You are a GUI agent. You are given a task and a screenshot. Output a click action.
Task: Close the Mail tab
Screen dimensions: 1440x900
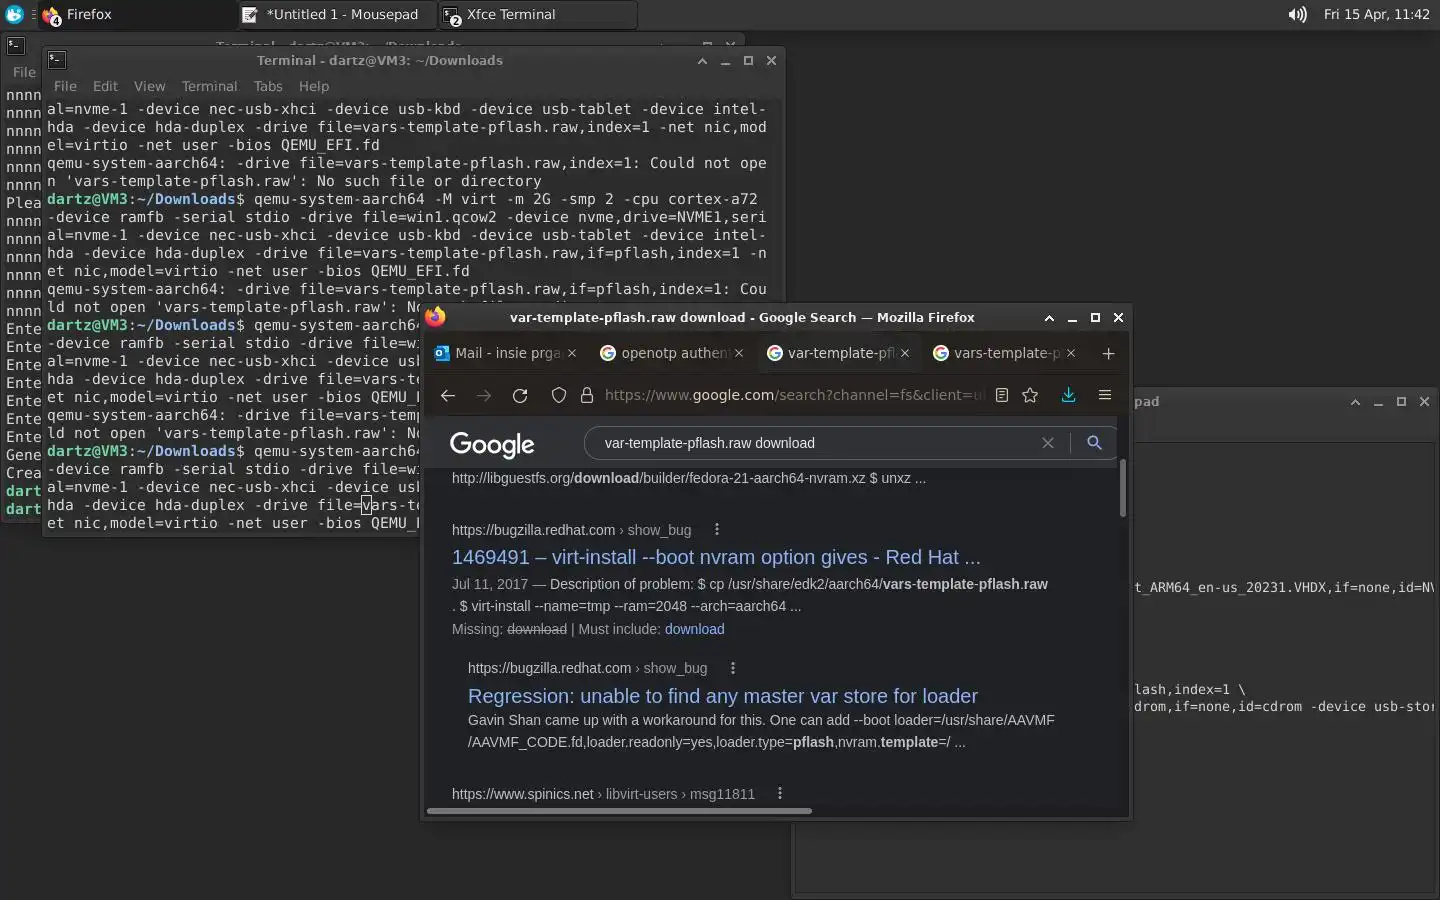pos(572,353)
